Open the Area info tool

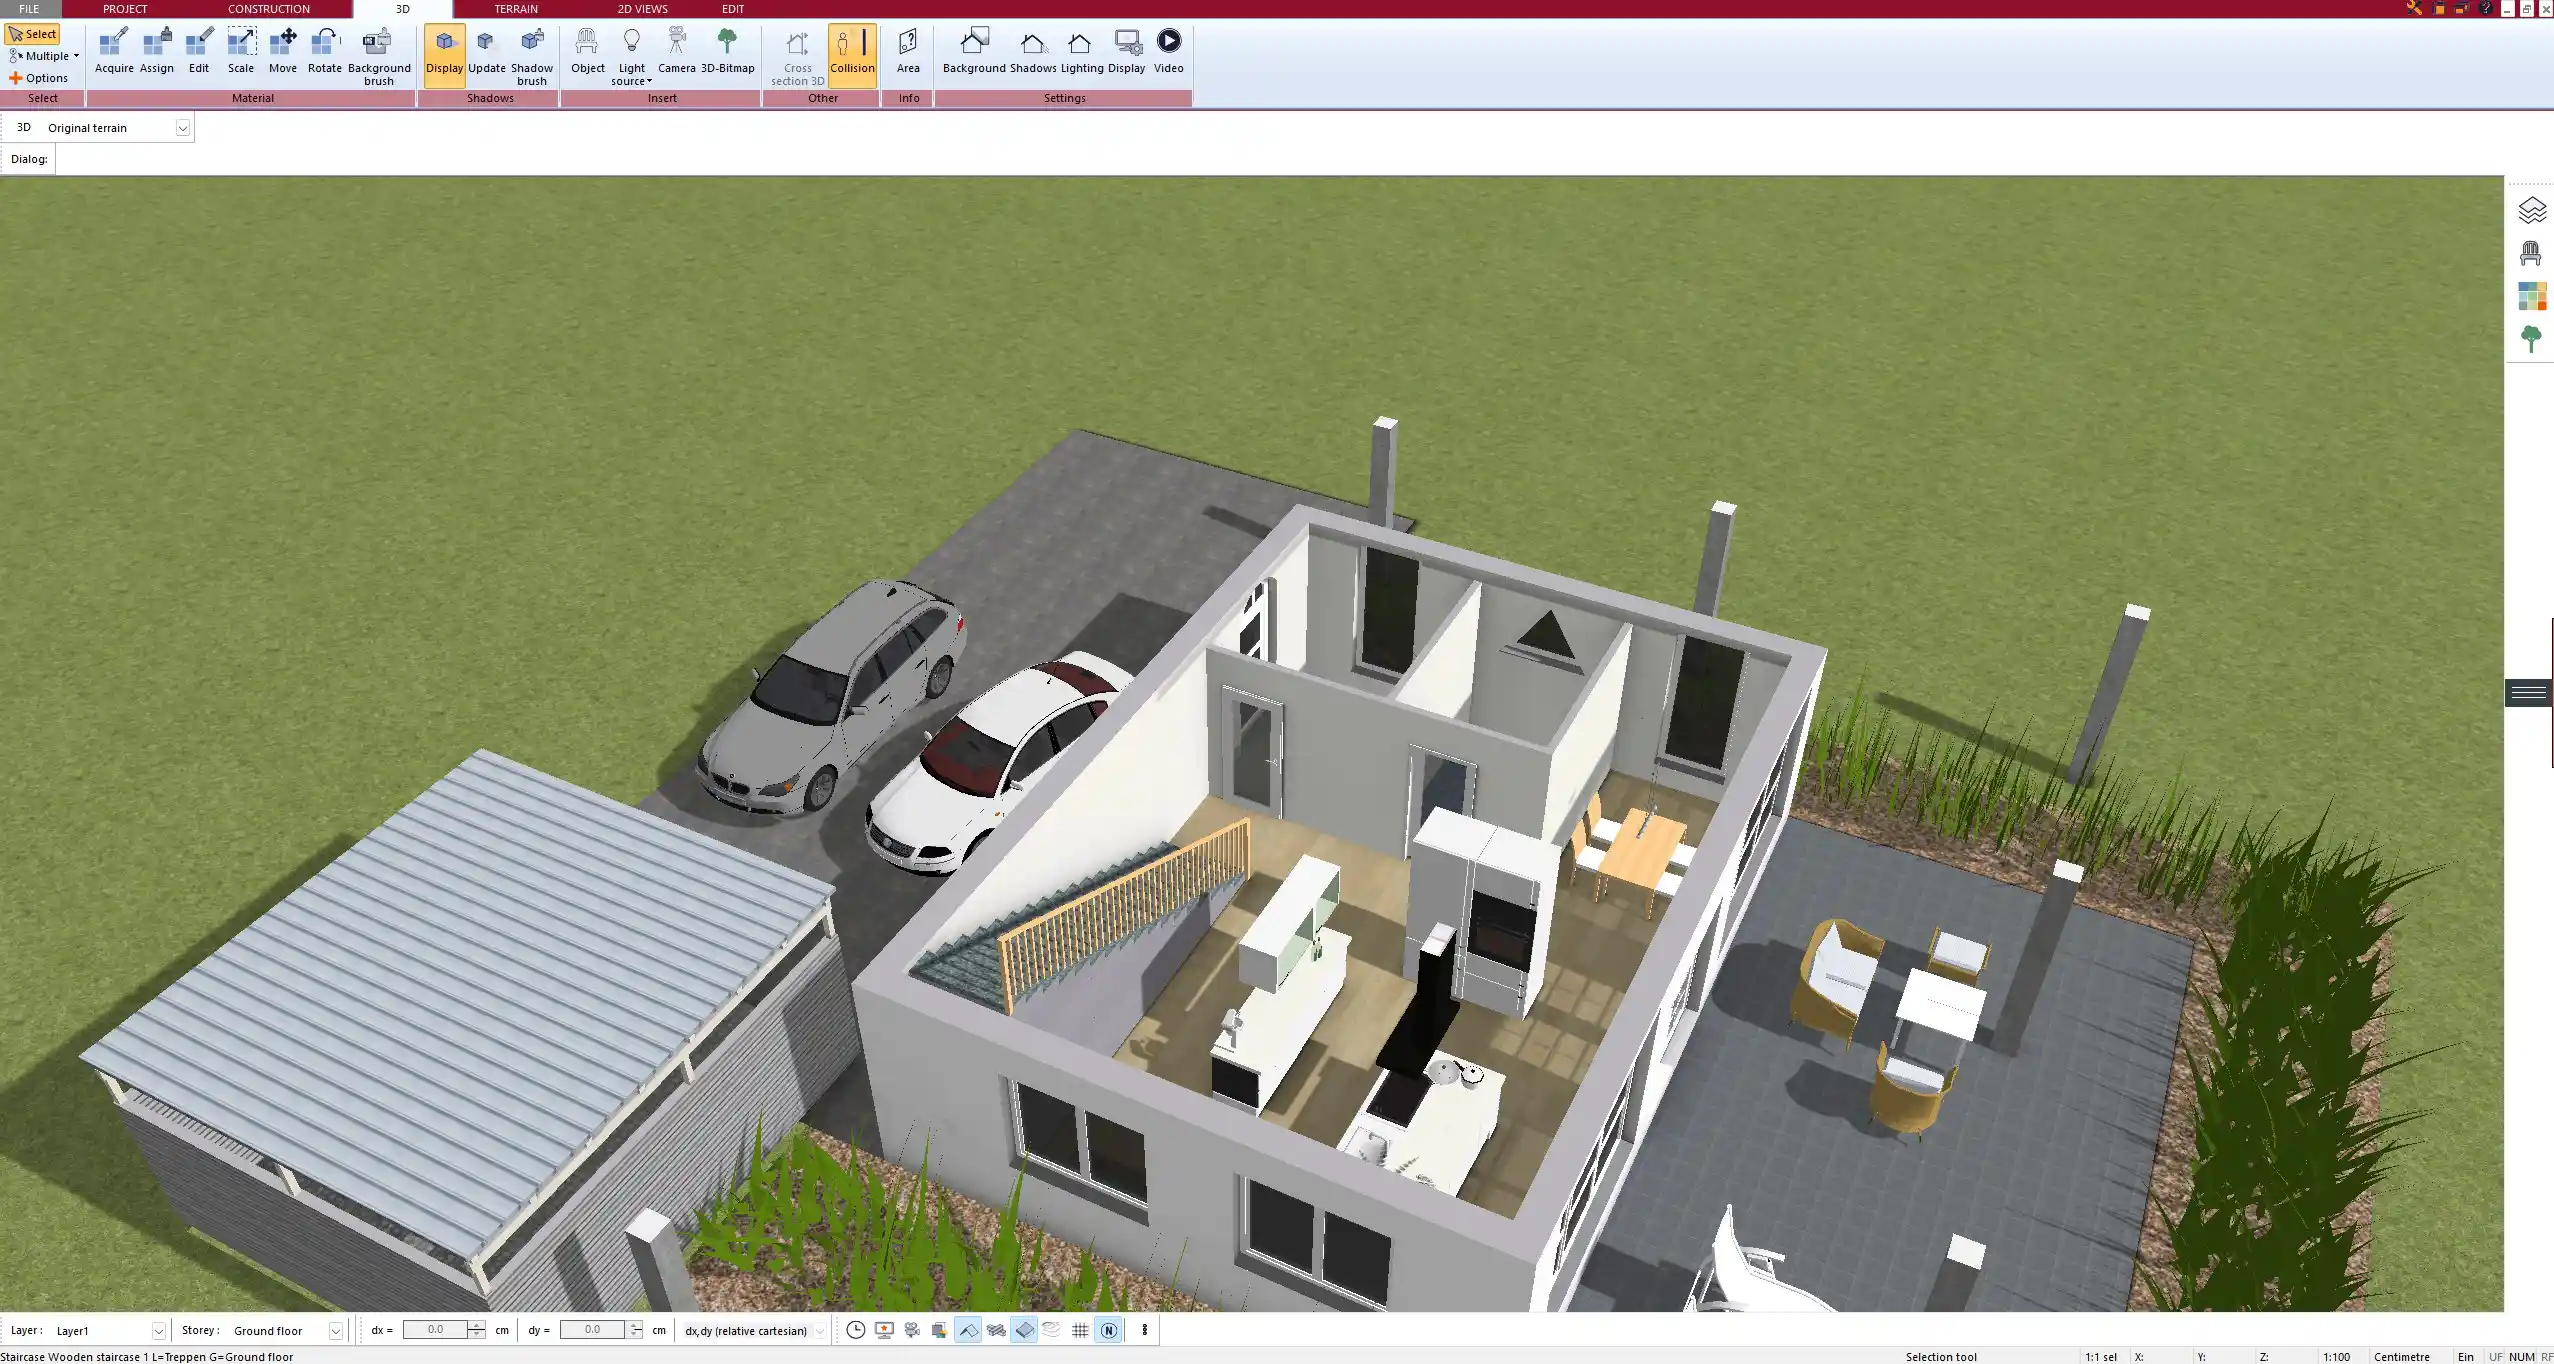908,52
